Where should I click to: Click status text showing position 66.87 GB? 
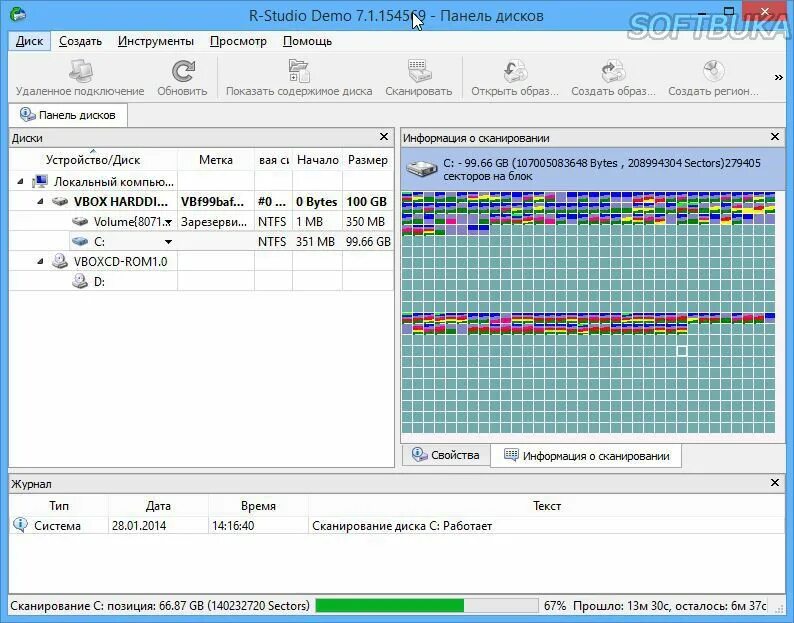coord(160,606)
